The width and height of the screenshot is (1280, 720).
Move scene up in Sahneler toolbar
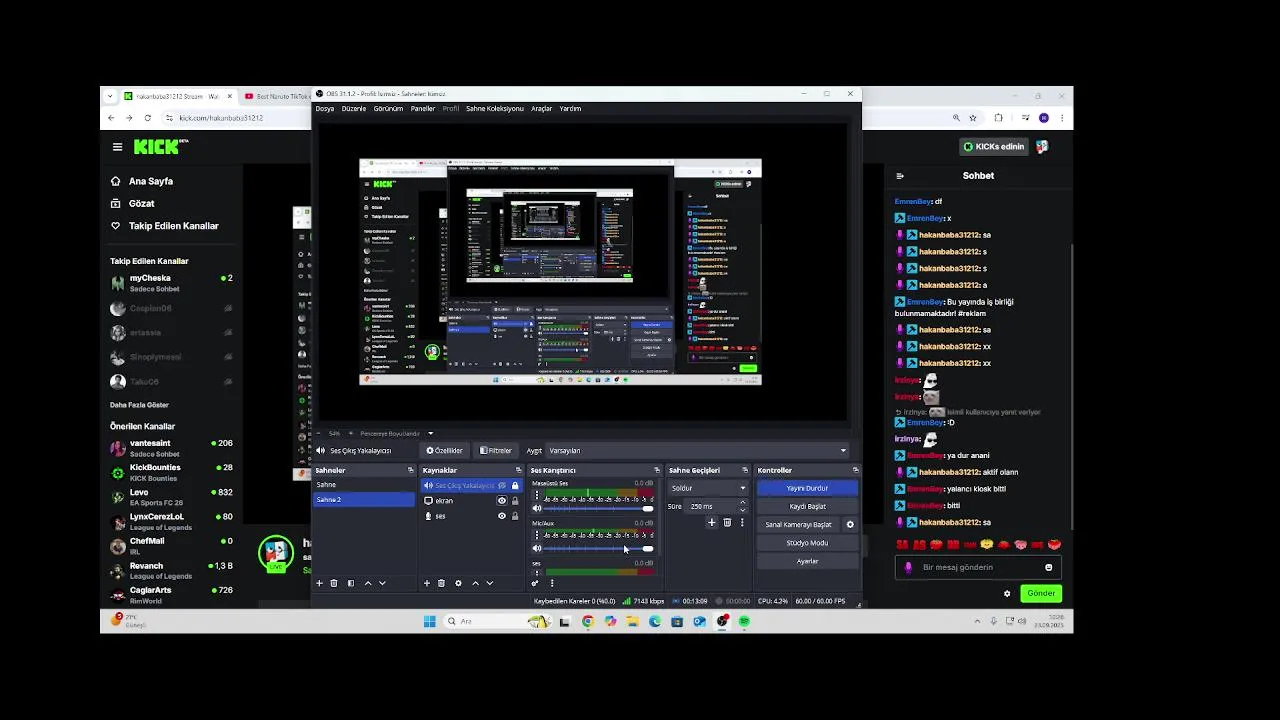(367, 583)
